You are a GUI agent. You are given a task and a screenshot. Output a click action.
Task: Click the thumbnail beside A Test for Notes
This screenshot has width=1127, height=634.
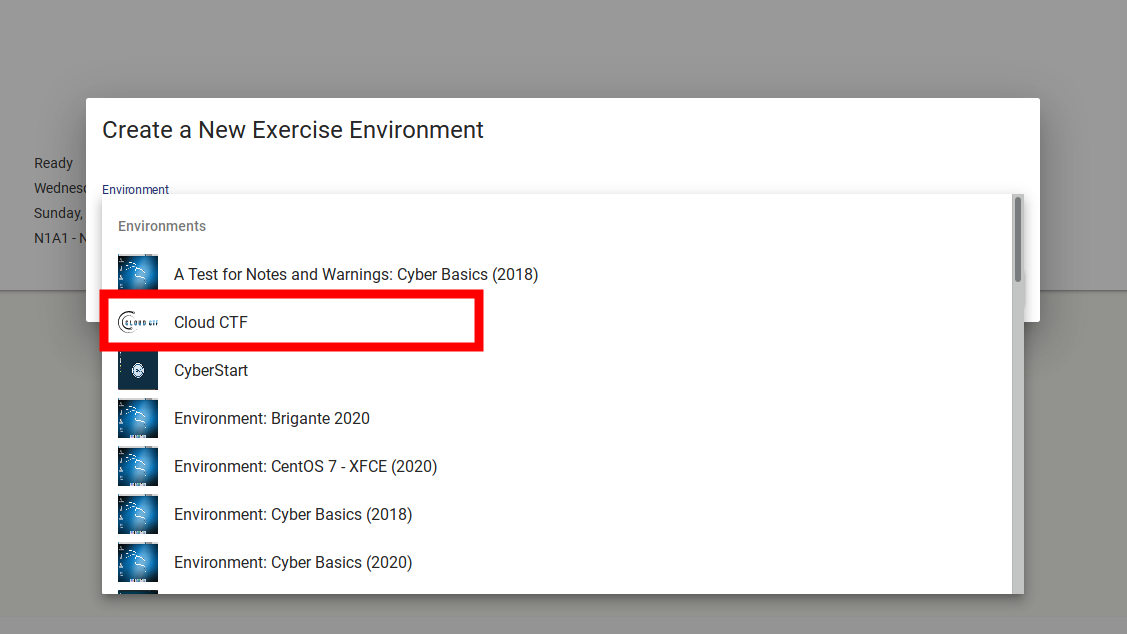[x=137, y=270]
